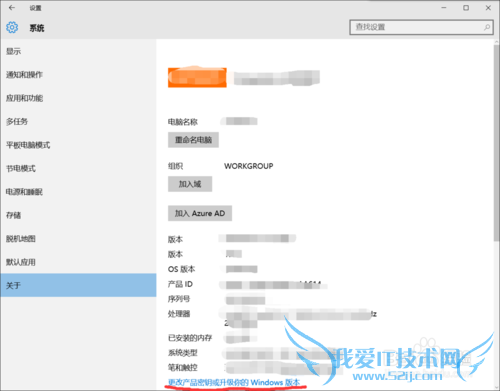Select the 关于 sidebar item
The image size is (500, 391).
click(x=78, y=285)
